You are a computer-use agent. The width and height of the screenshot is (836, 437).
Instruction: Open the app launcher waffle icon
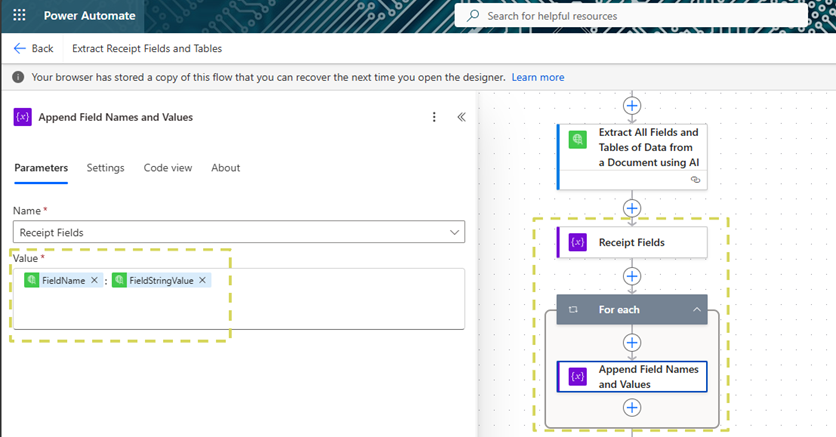click(19, 16)
